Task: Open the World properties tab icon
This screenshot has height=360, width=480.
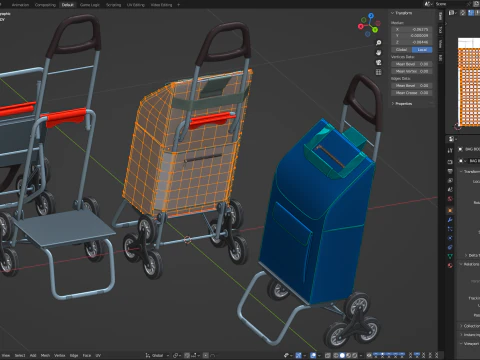Action: (450, 199)
